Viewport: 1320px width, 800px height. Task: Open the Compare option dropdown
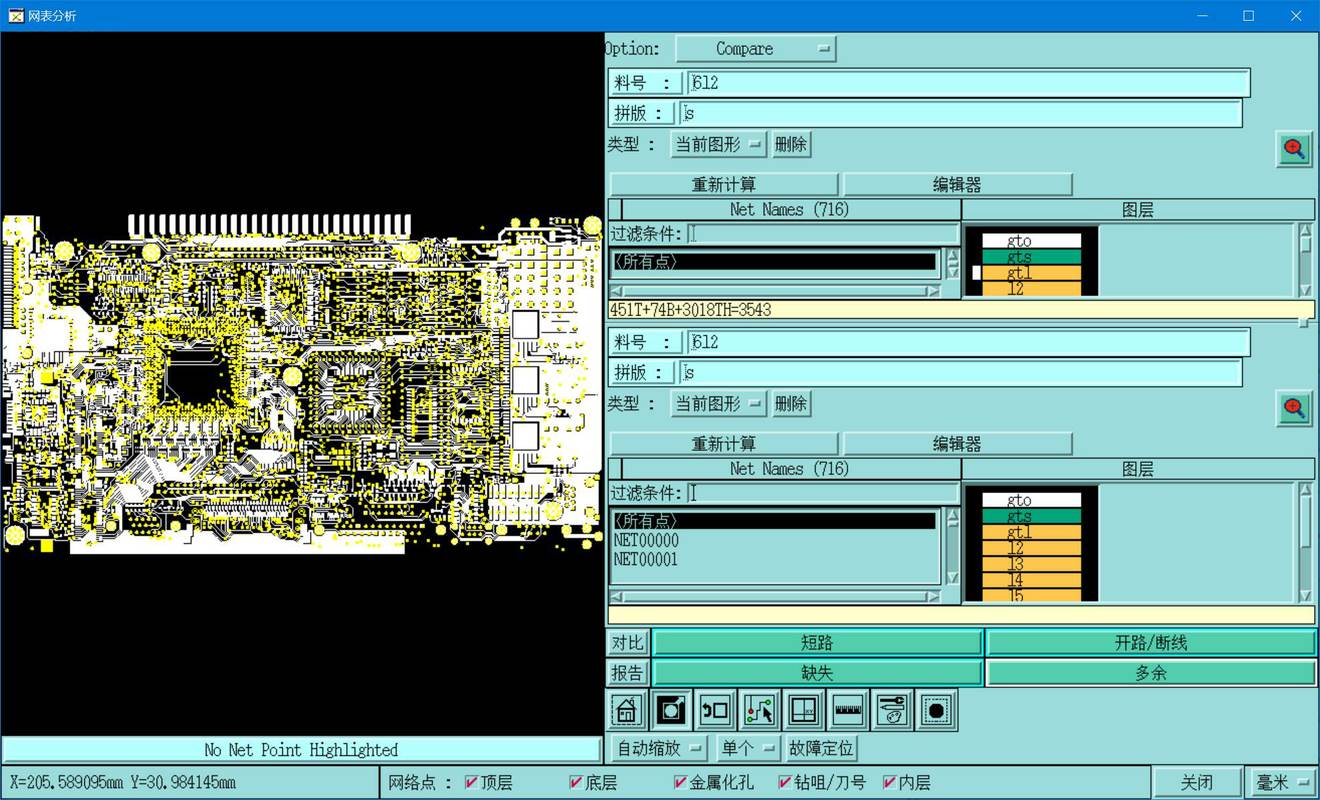click(756, 49)
